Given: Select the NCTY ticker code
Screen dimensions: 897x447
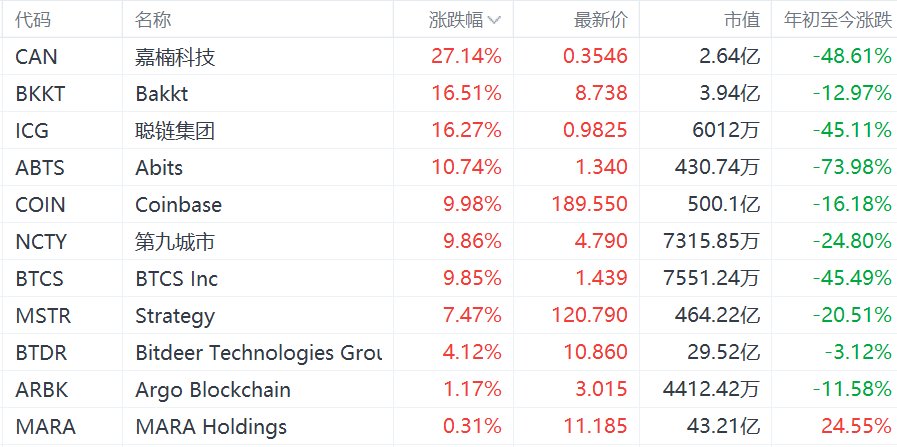Looking at the screenshot, I should point(41,242).
